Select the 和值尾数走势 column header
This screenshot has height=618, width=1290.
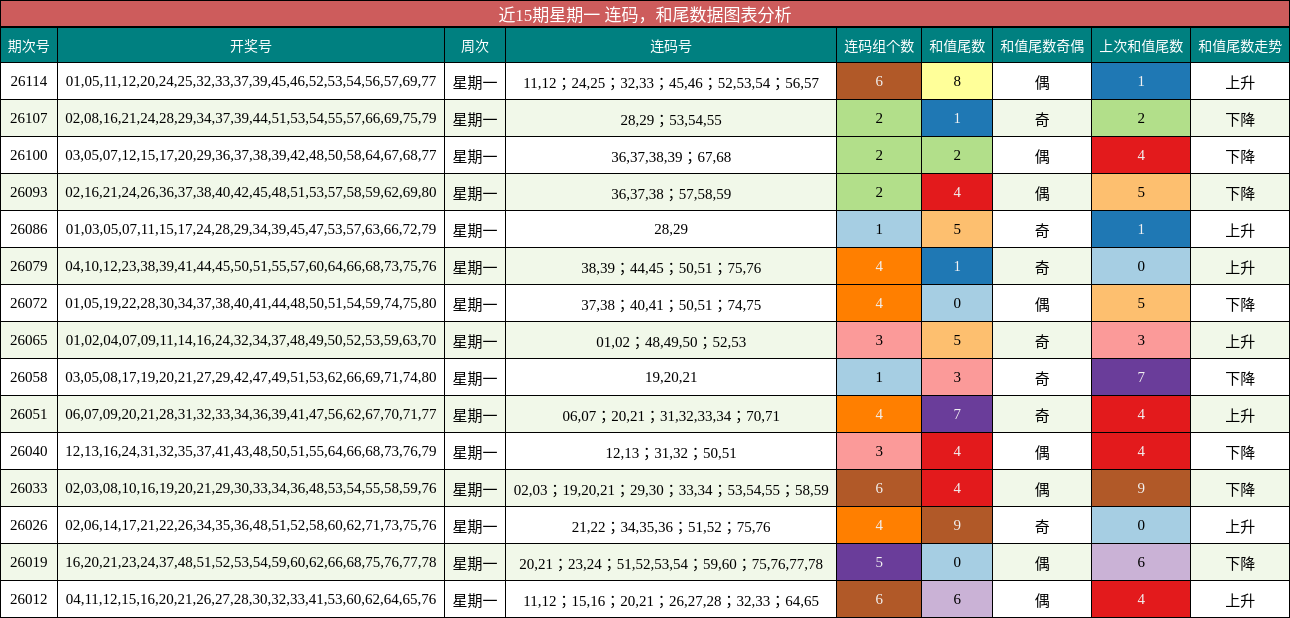[1240, 45]
